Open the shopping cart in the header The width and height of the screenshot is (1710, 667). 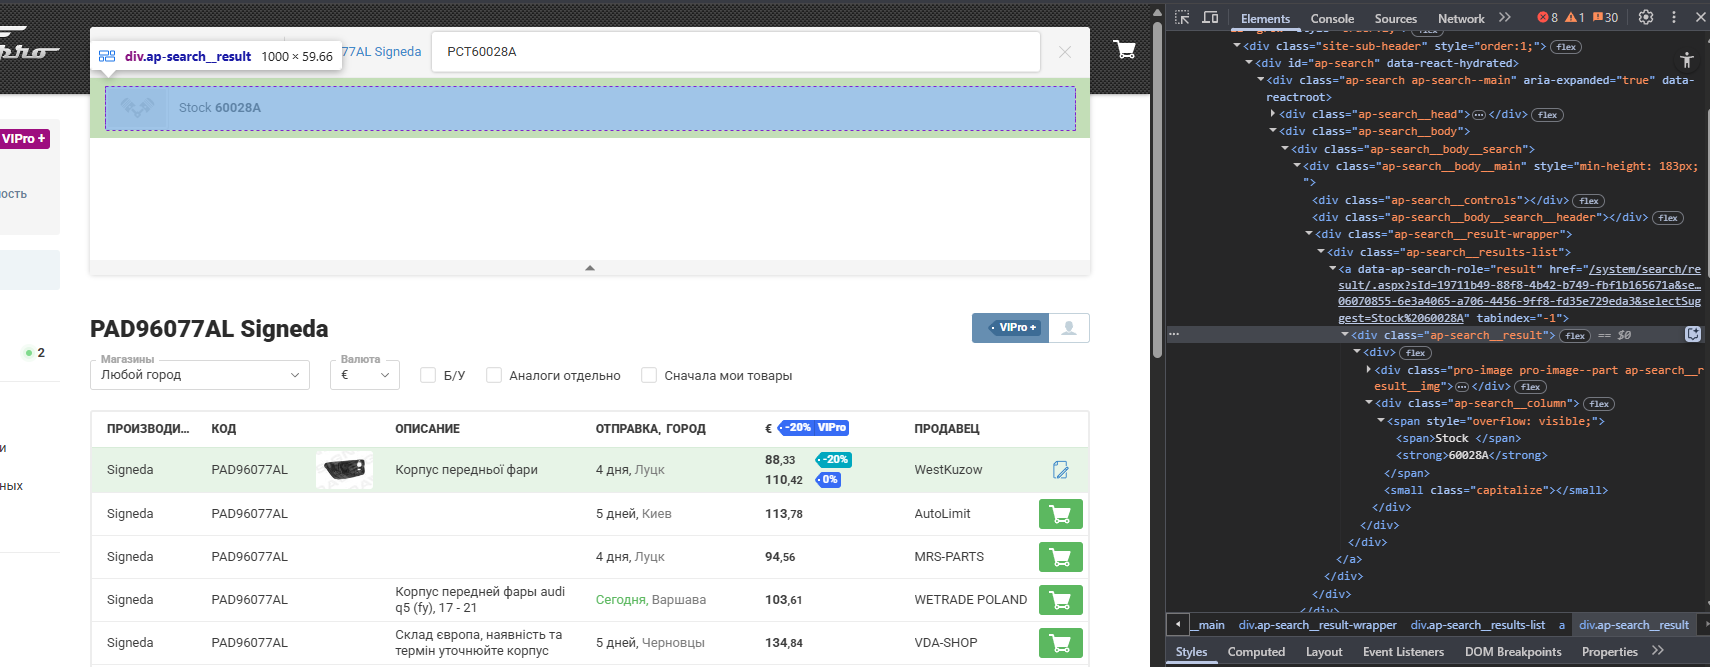[1125, 49]
